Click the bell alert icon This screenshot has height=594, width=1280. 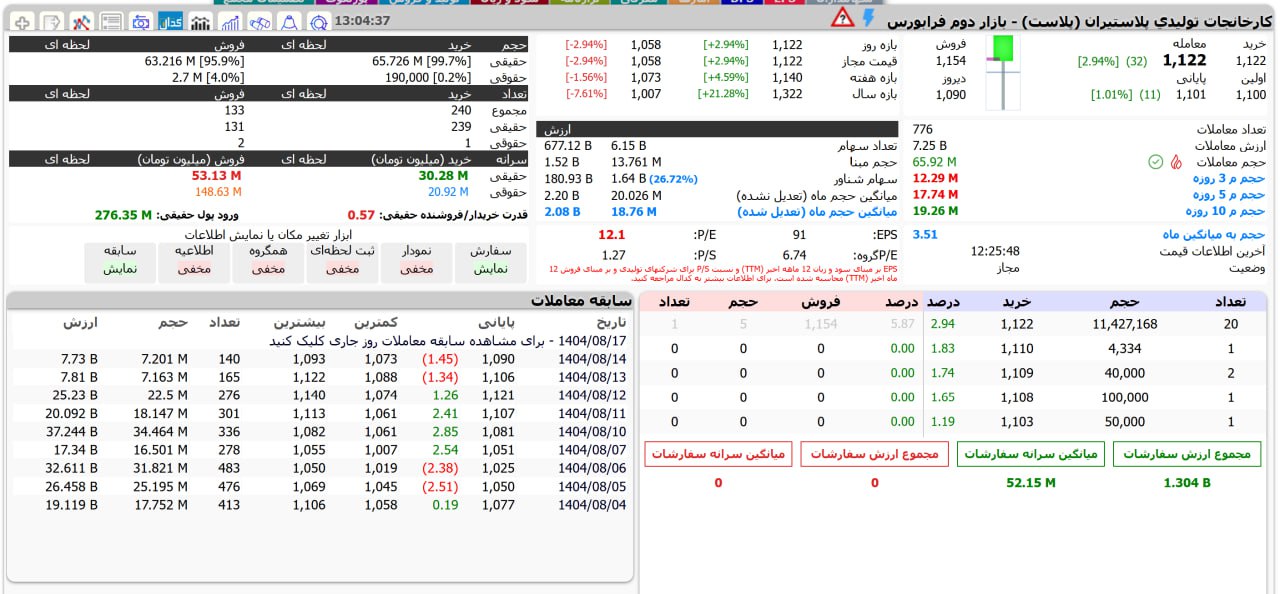click(289, 22)
